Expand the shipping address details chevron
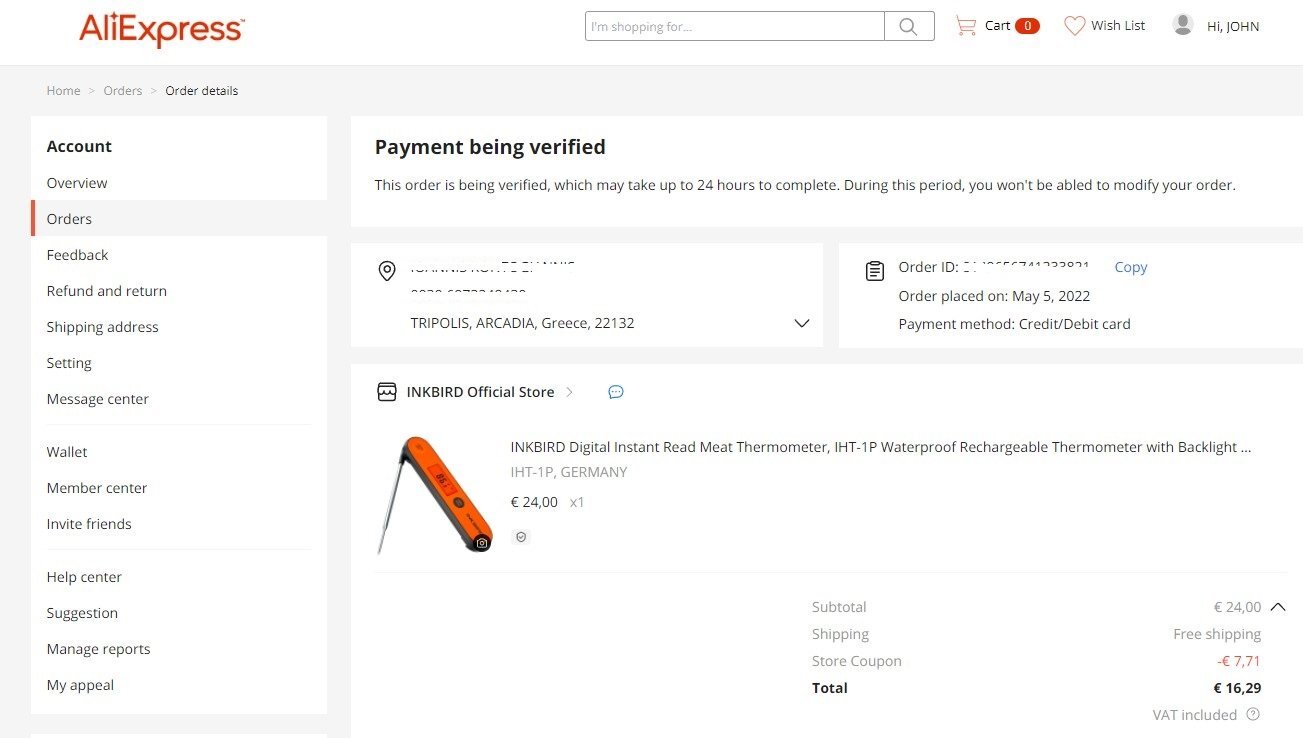The height and width of the screenshot is (738, 1303). 802,323
